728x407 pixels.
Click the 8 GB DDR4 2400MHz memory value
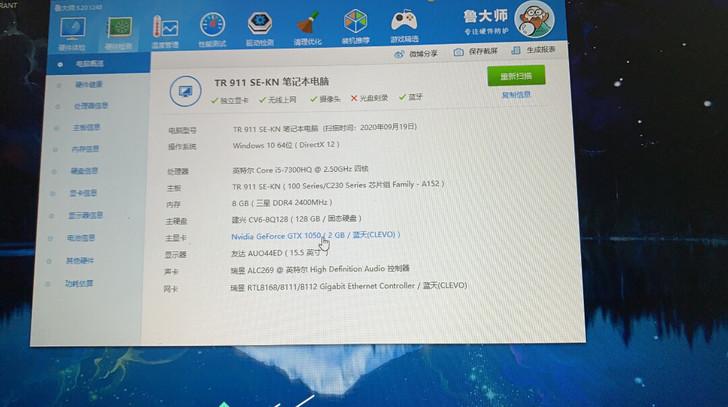point(282,203)
